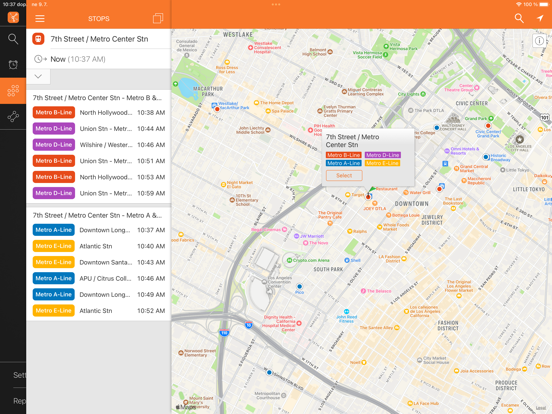Tap the Whole Foods Market map pin

380,227
